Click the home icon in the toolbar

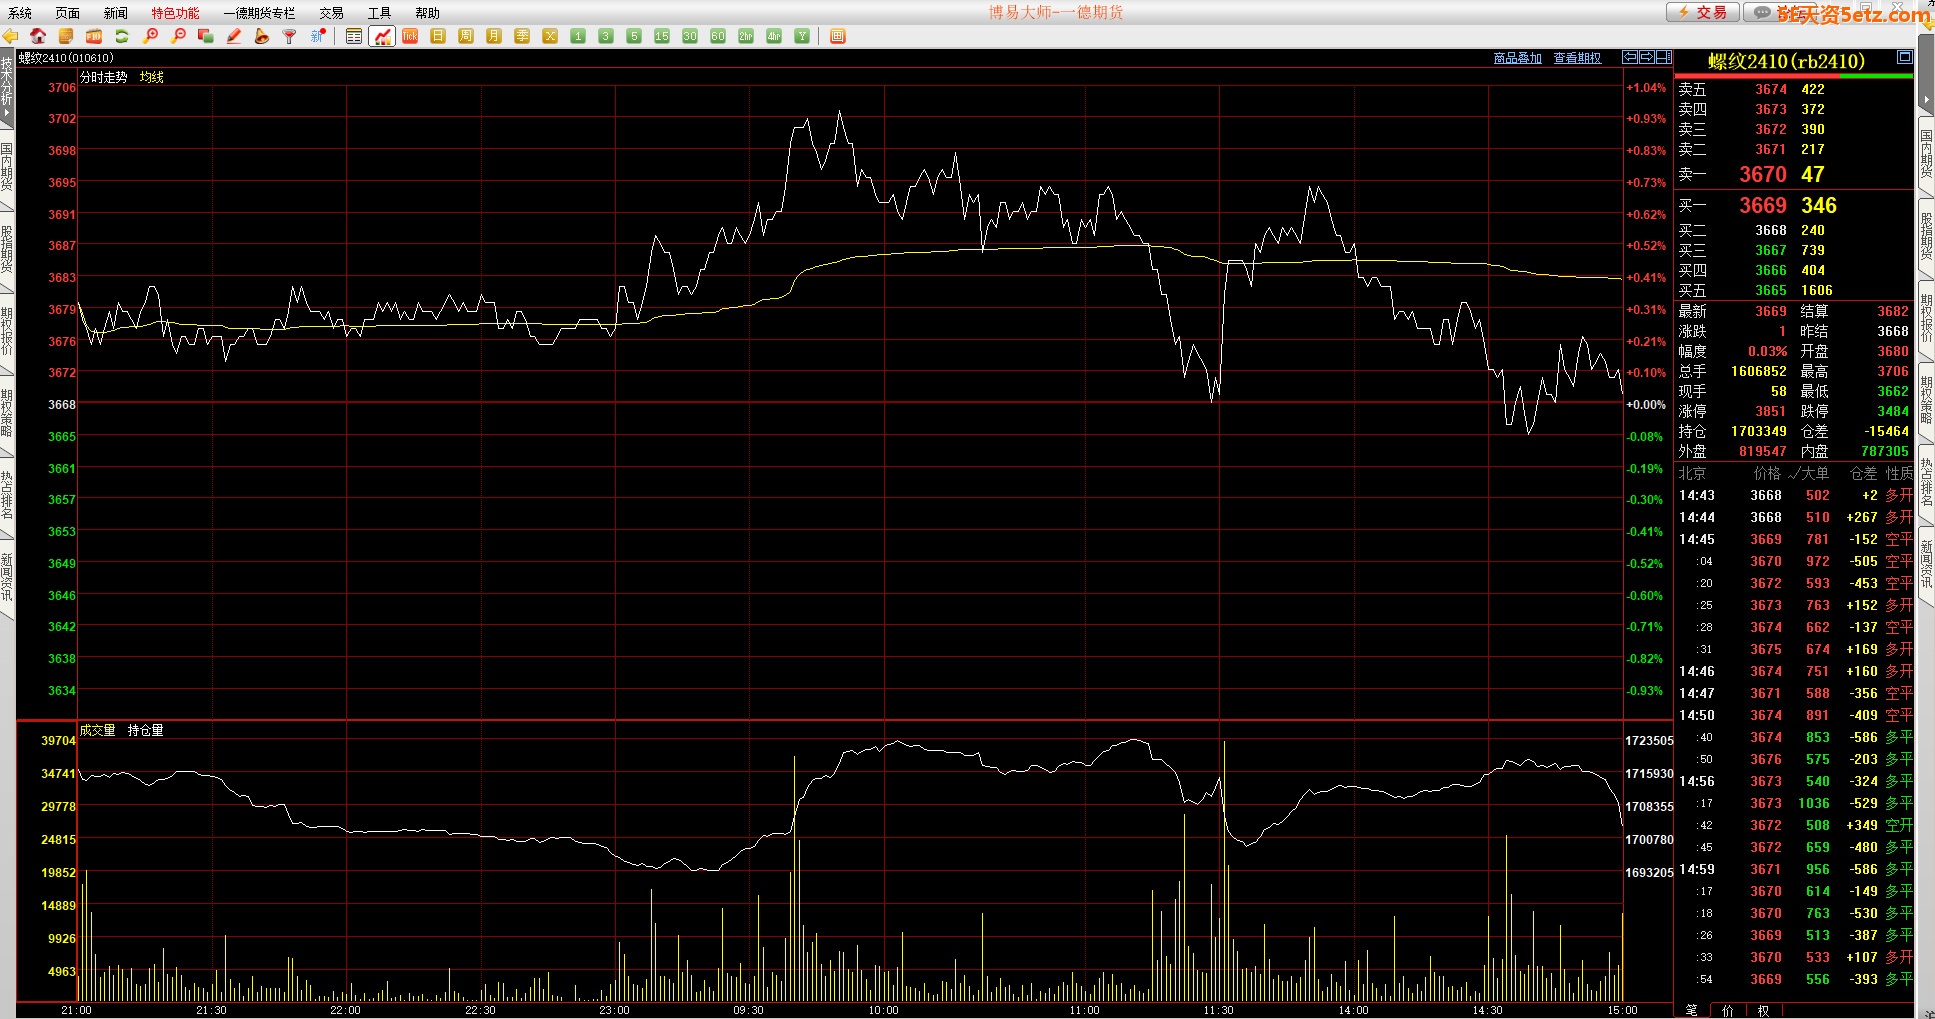[38, 36]
